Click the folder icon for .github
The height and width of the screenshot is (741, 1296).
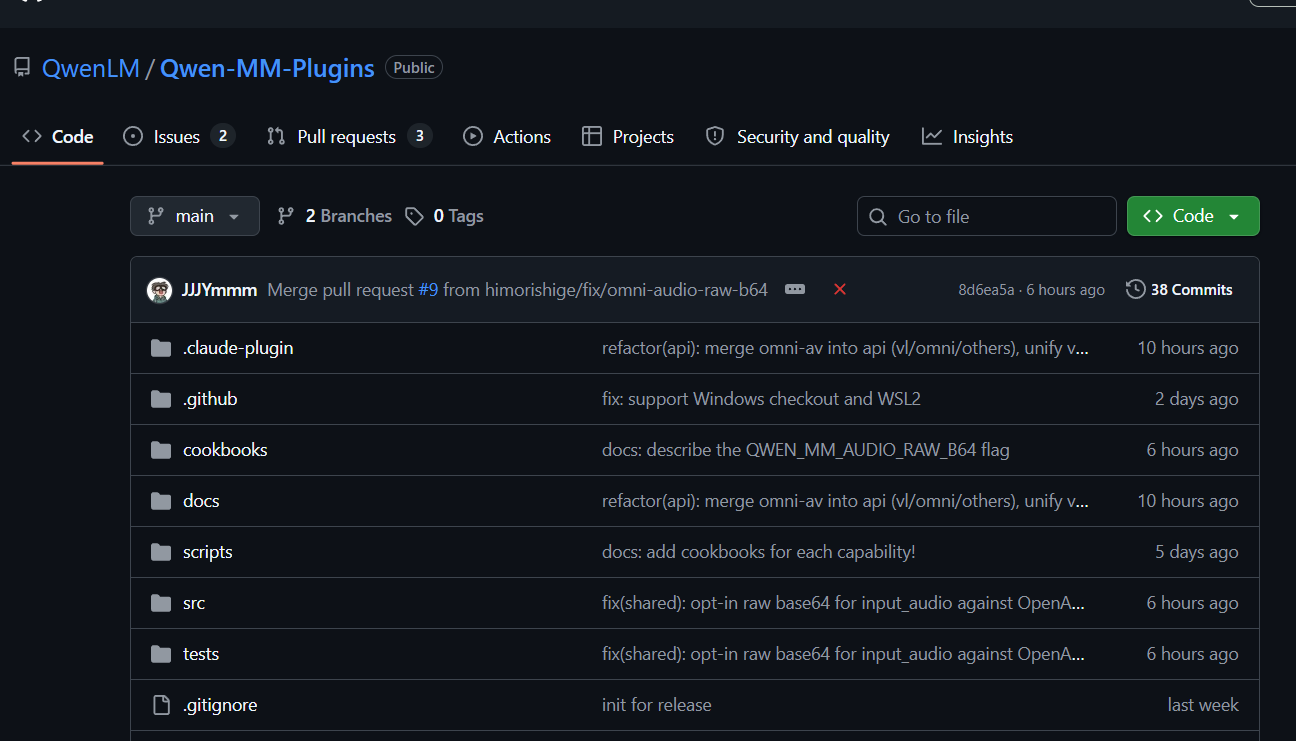pyautogui.click(x=161, y=399)
